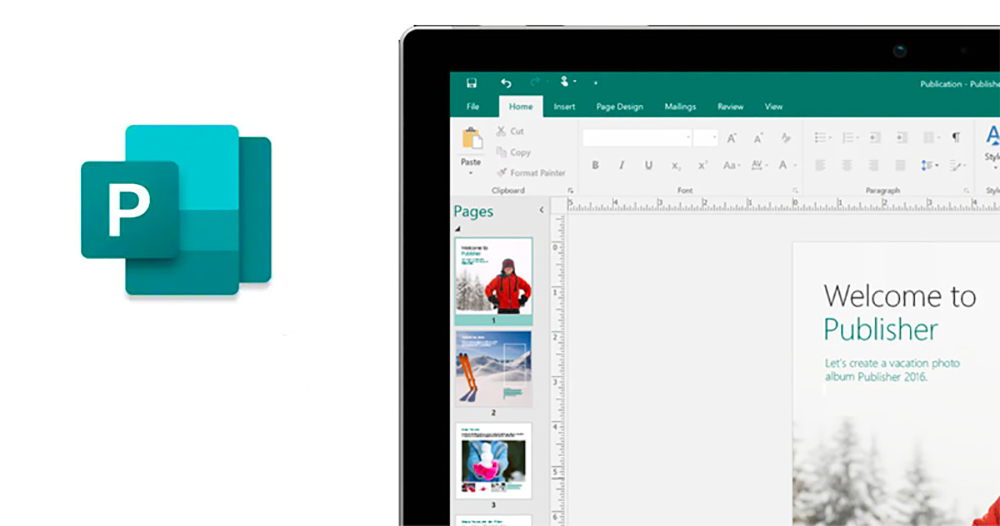Image resolution: width=1000 pixels, height=526 pixels.
Task: Toggle Touch/Mouse mode icon
Action: pos(564,82)
